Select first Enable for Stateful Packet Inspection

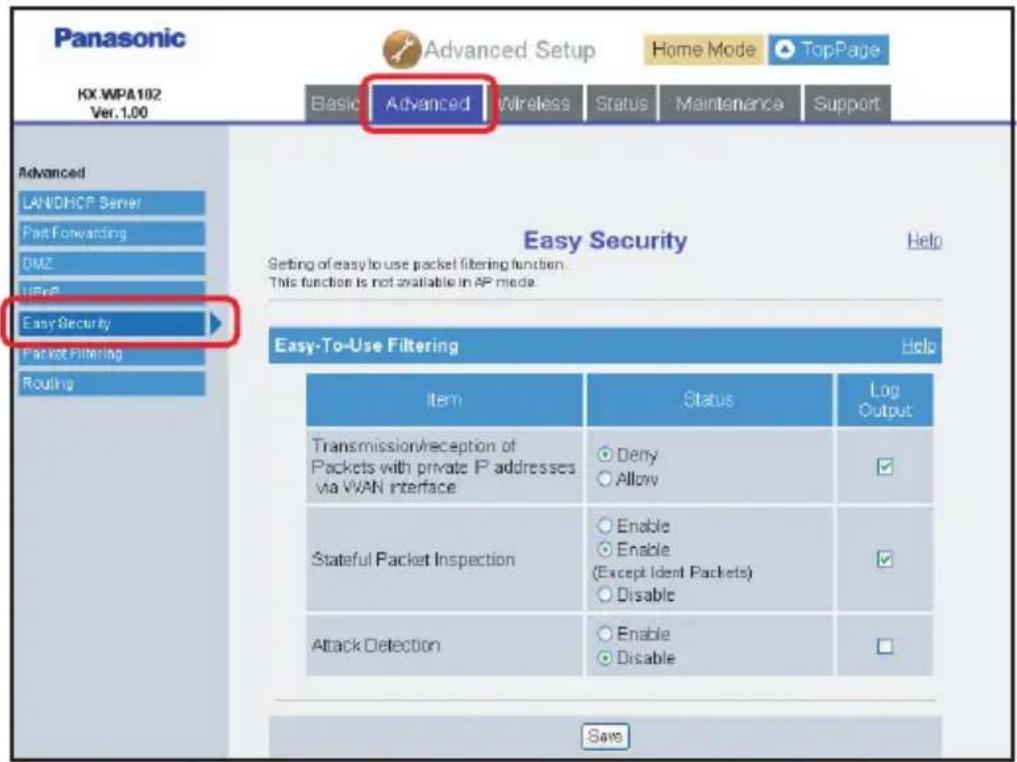(x=604, y=525)
